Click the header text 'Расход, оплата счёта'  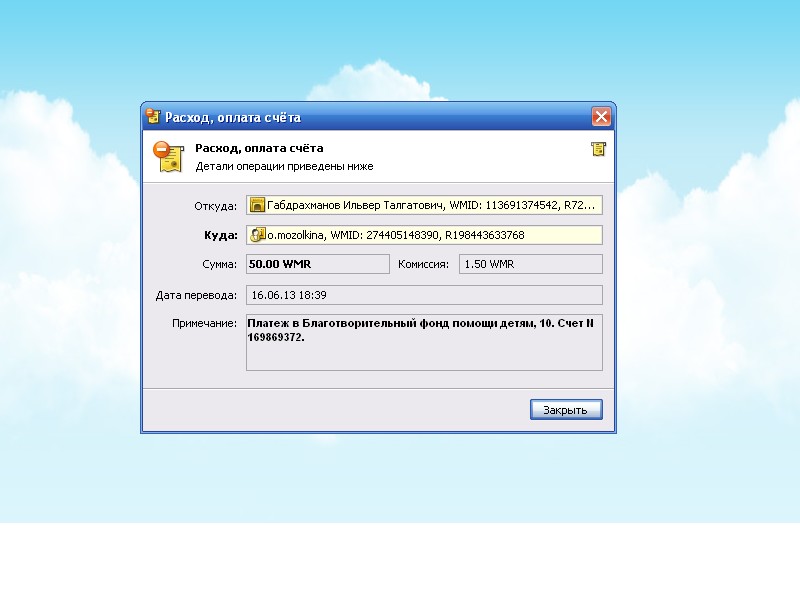pyautogui.click(x=259, y=148)
